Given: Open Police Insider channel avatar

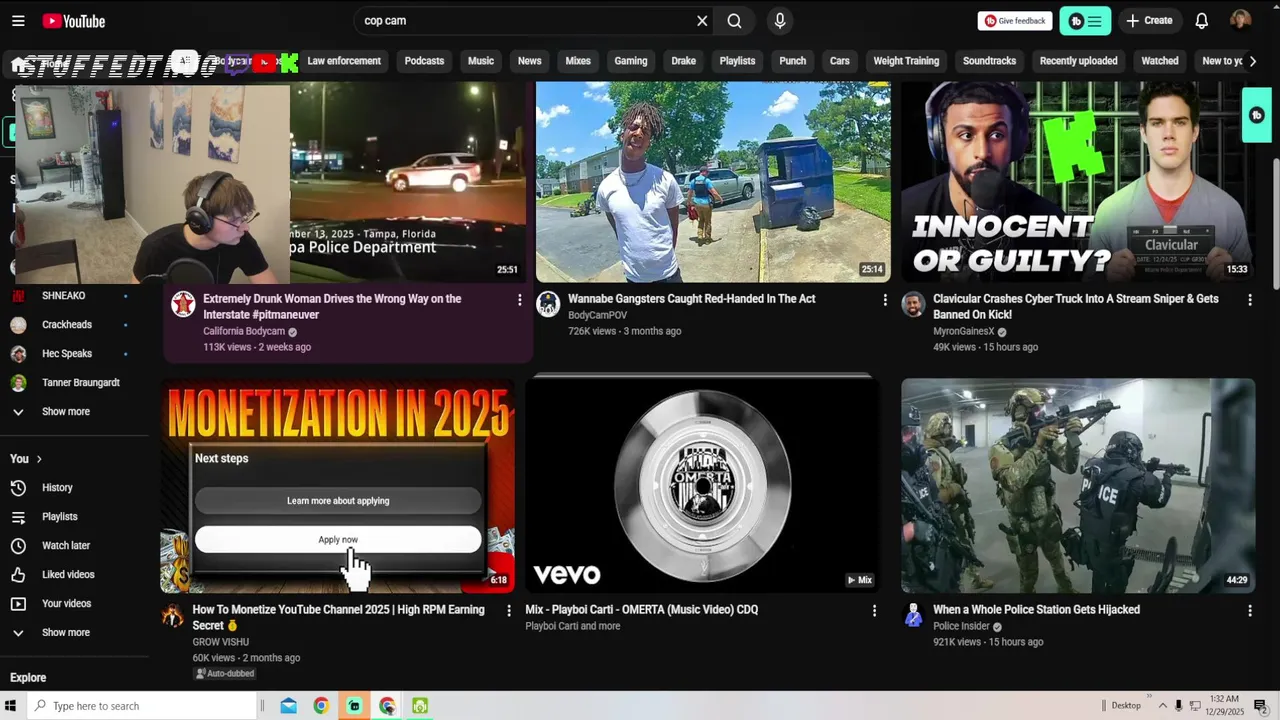Looking at the screenshot, I should 913,615.
